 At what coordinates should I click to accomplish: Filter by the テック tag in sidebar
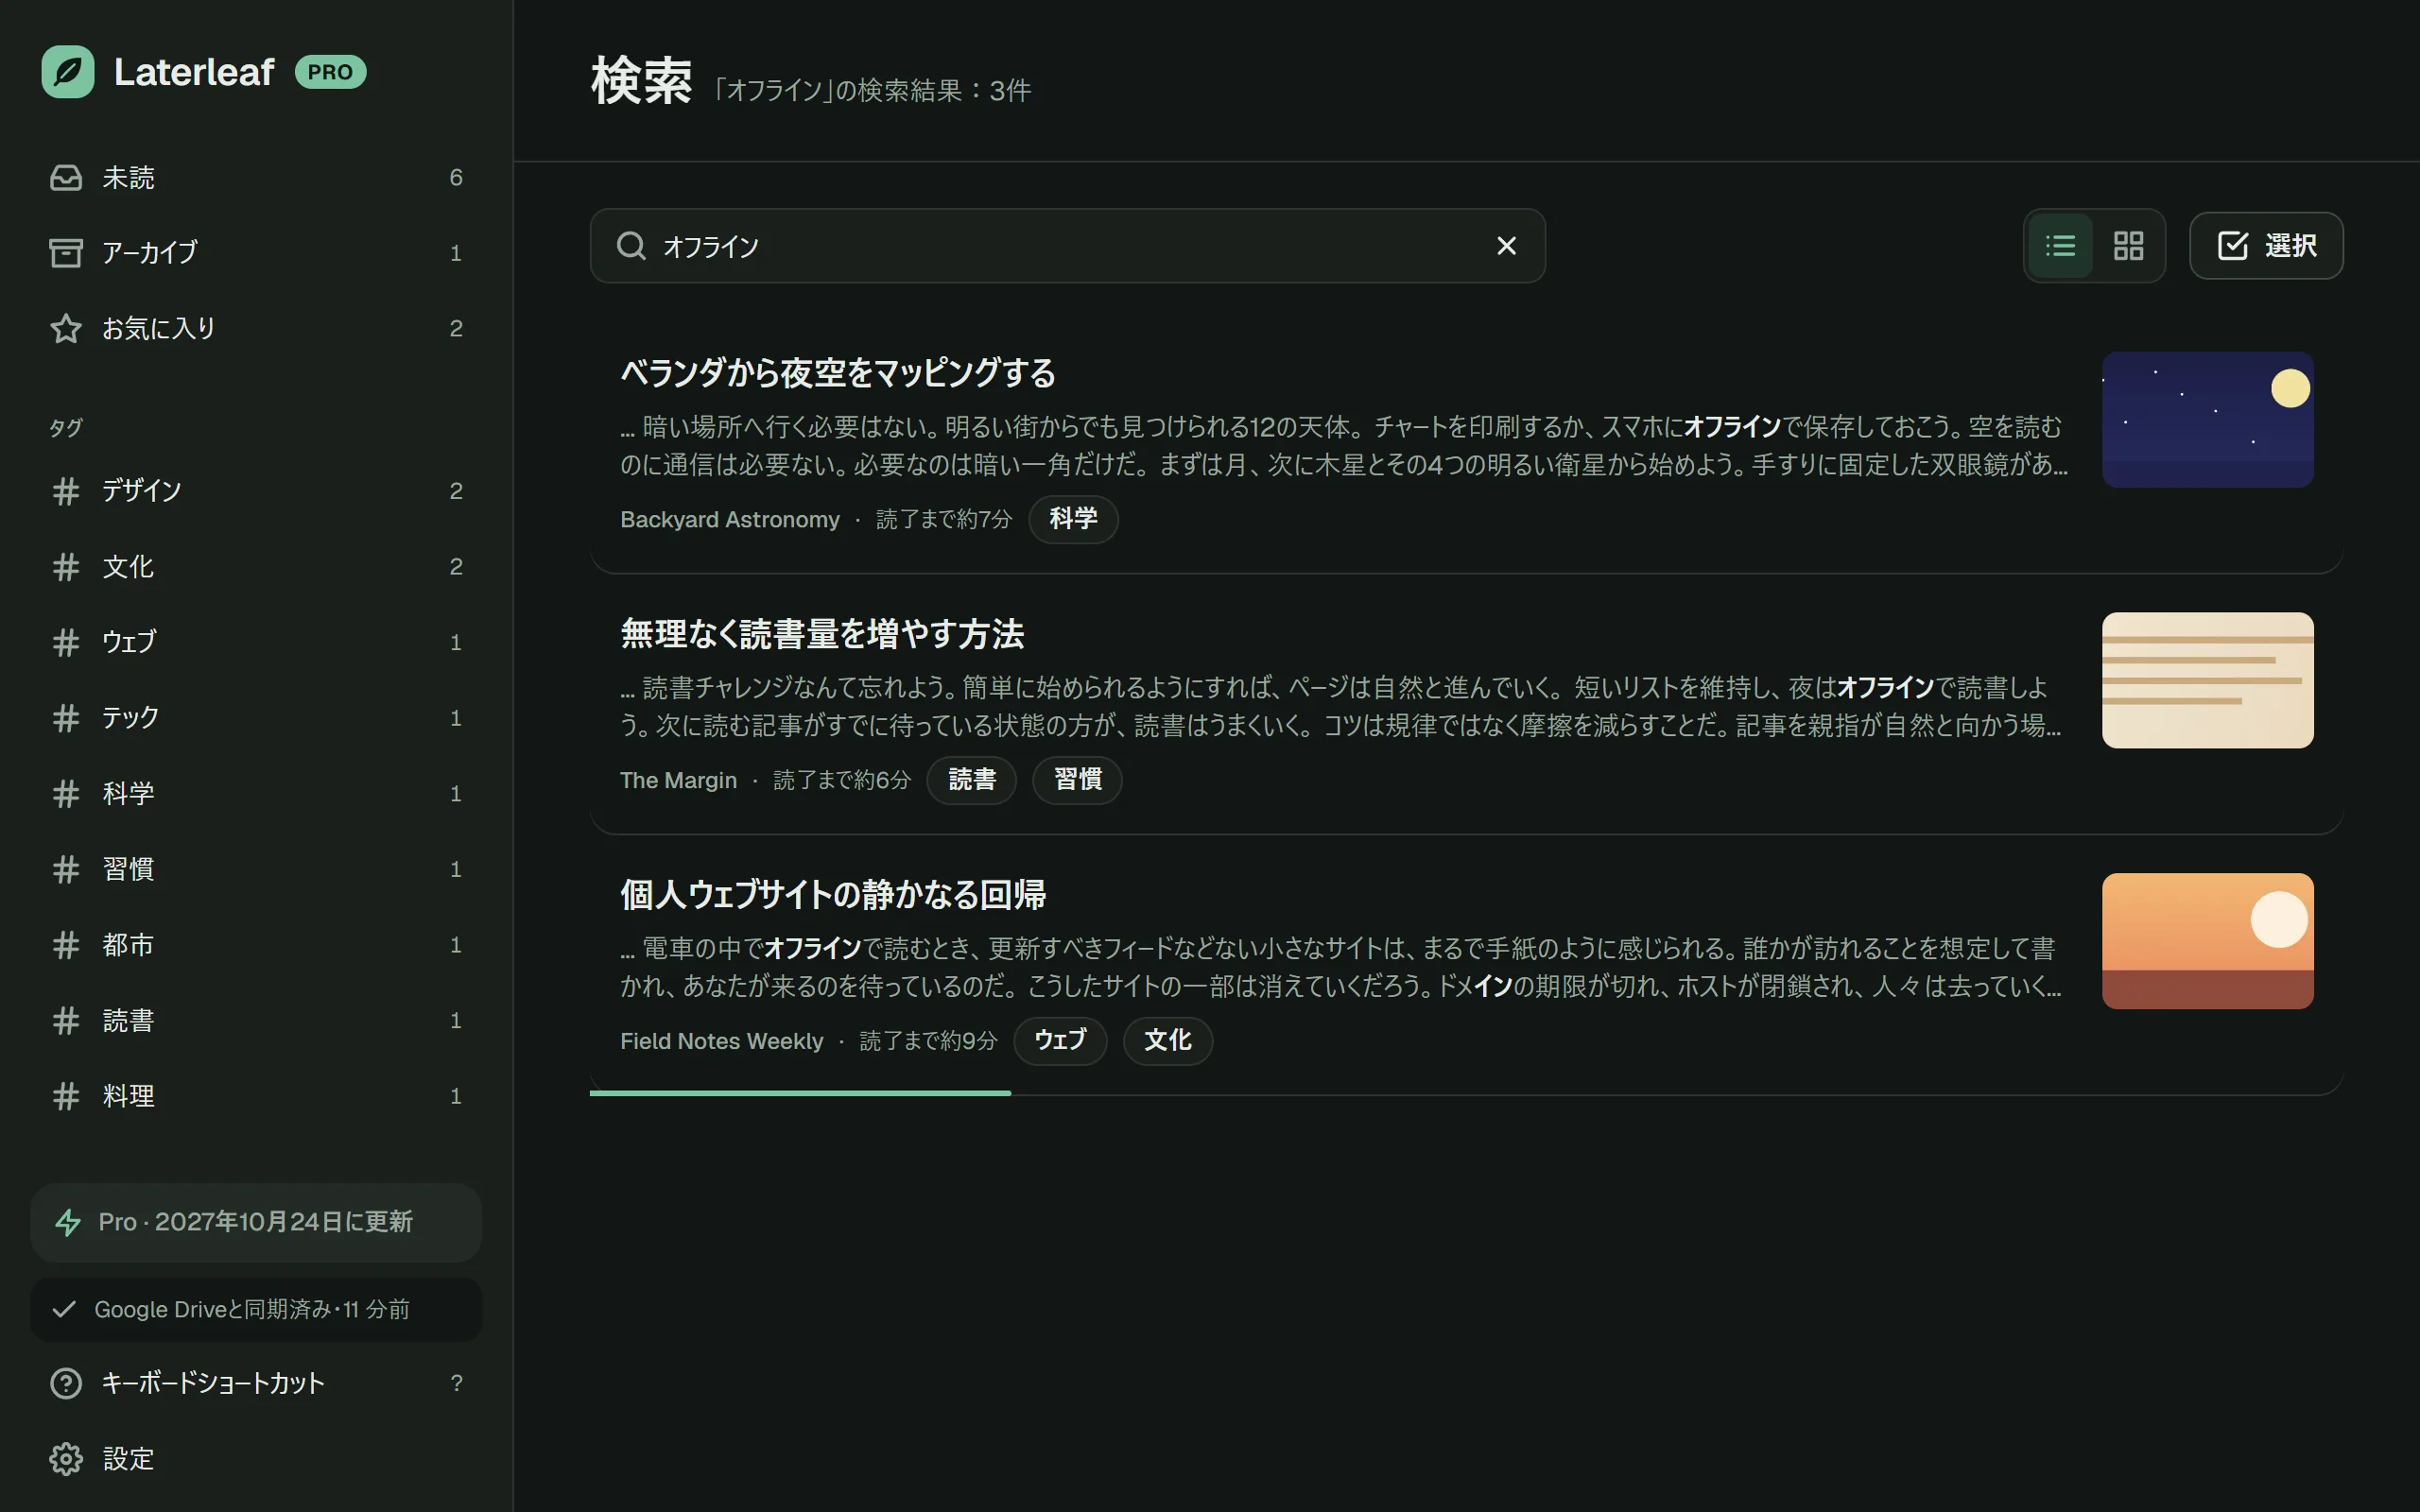pos(256,718)
